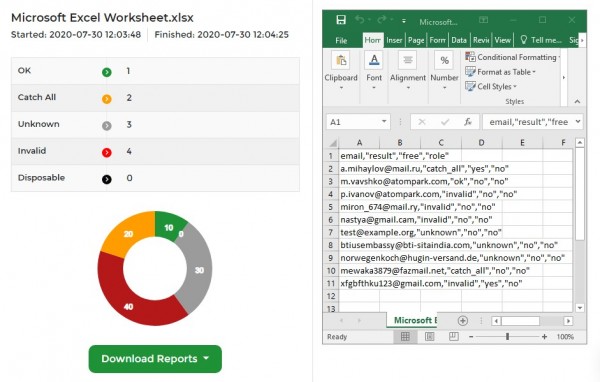Click the Save icon in Excel title bar
Viewport: 600px width, 382px height.
point(341,20)
